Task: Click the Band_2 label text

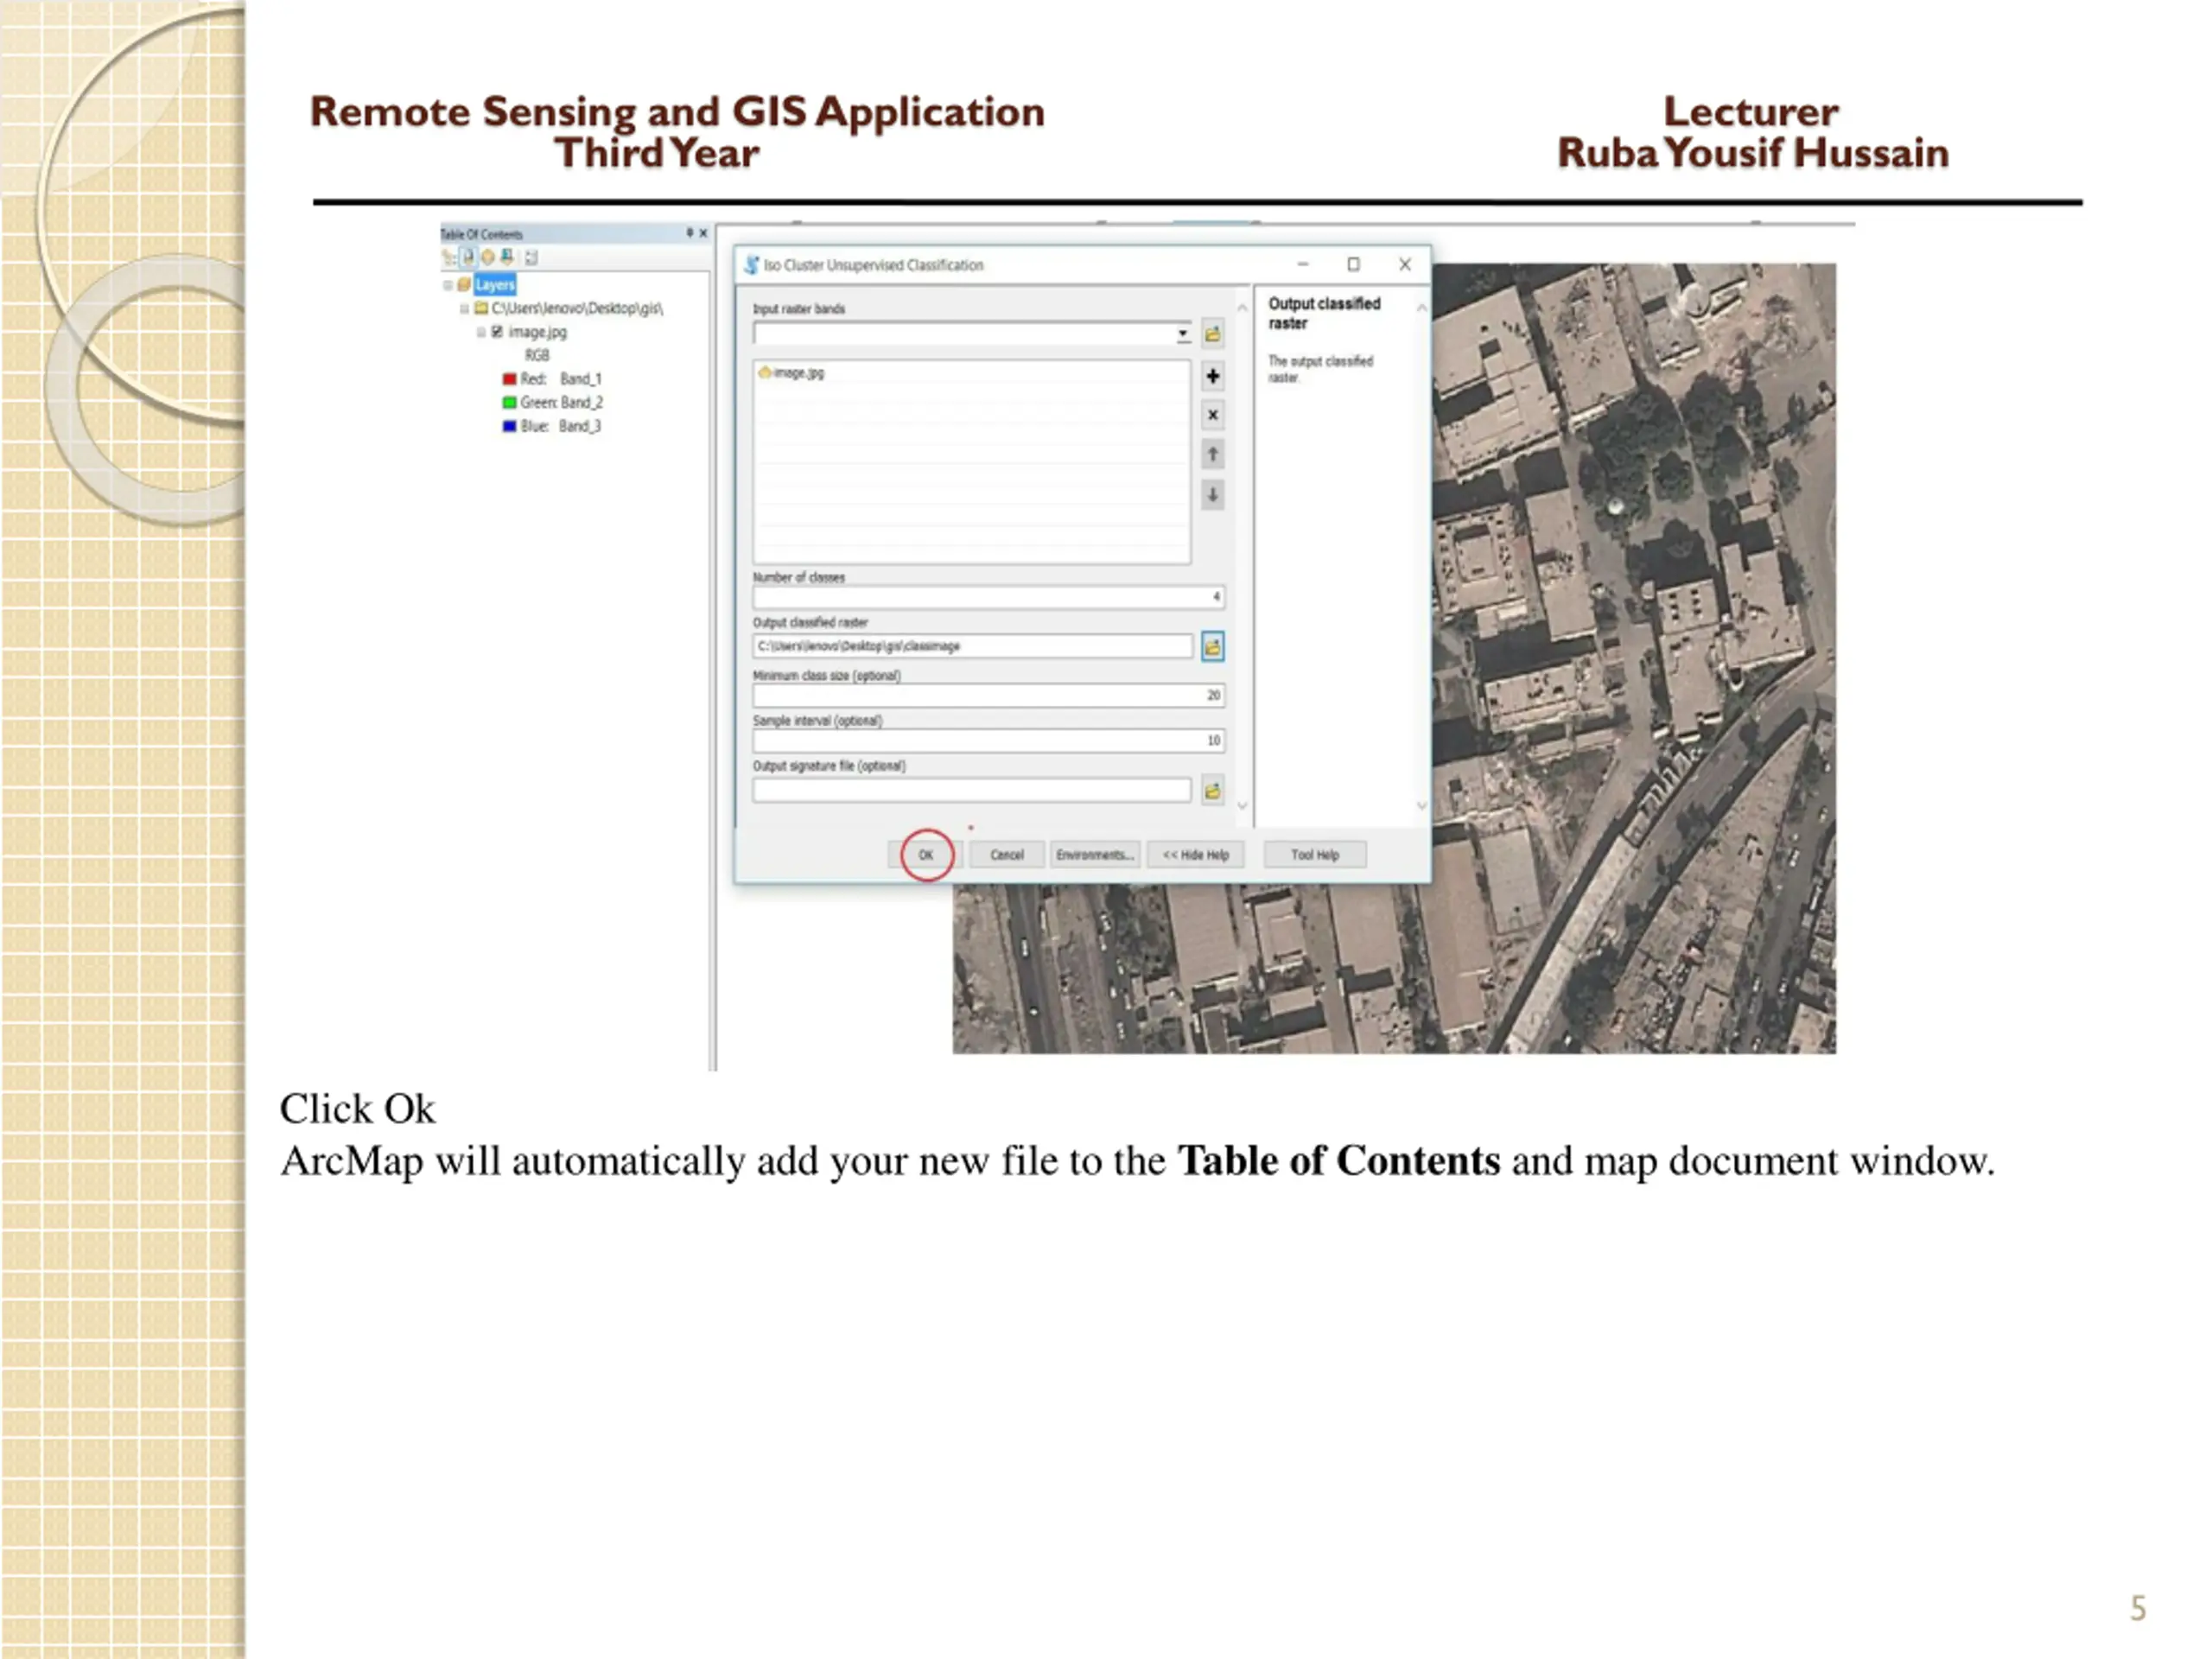Action: coord(582,403)
